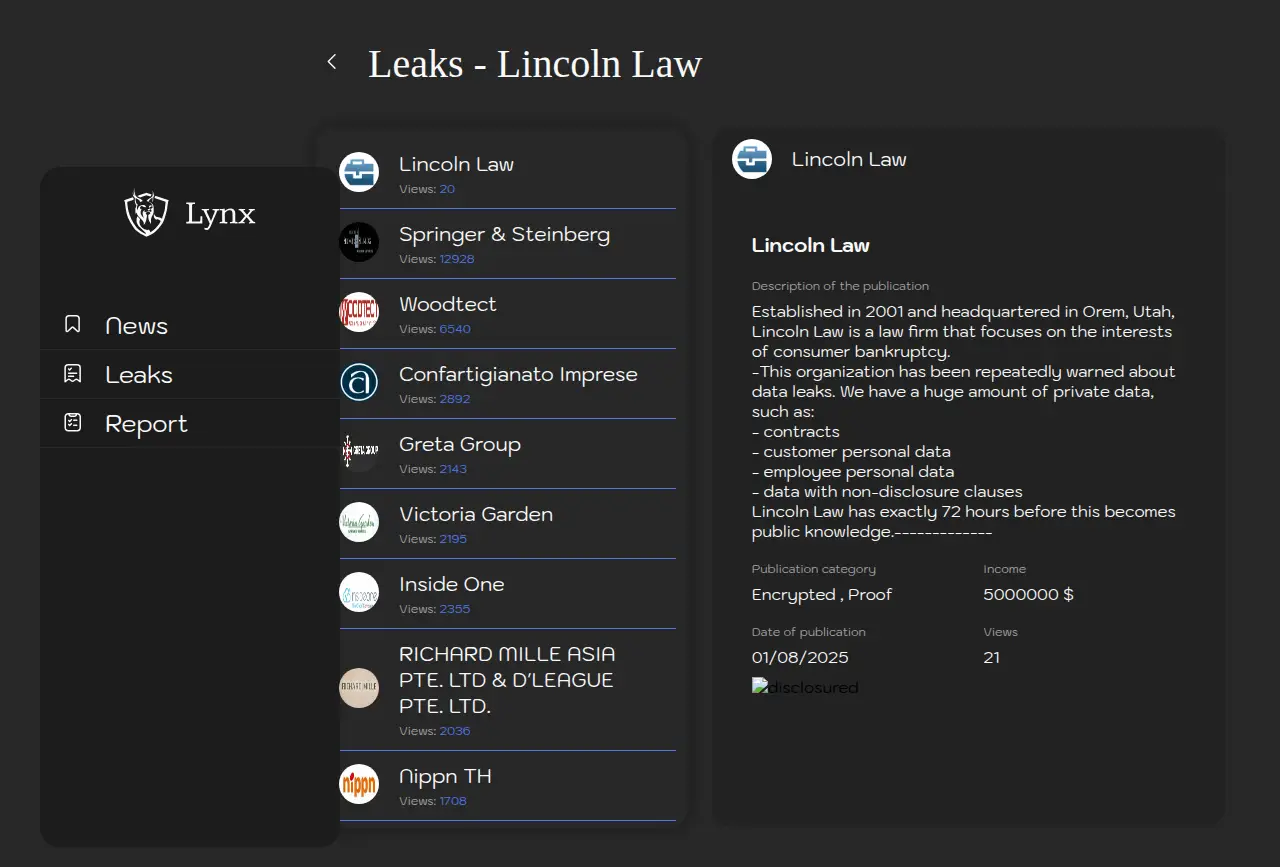Click the Lynx shield logo
This screenshot has width=1280, height=867.
(x=146, y=213)
